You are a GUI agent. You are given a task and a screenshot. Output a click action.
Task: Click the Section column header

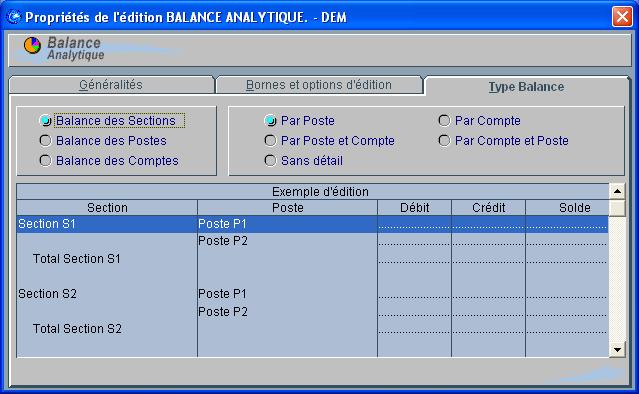107,208
